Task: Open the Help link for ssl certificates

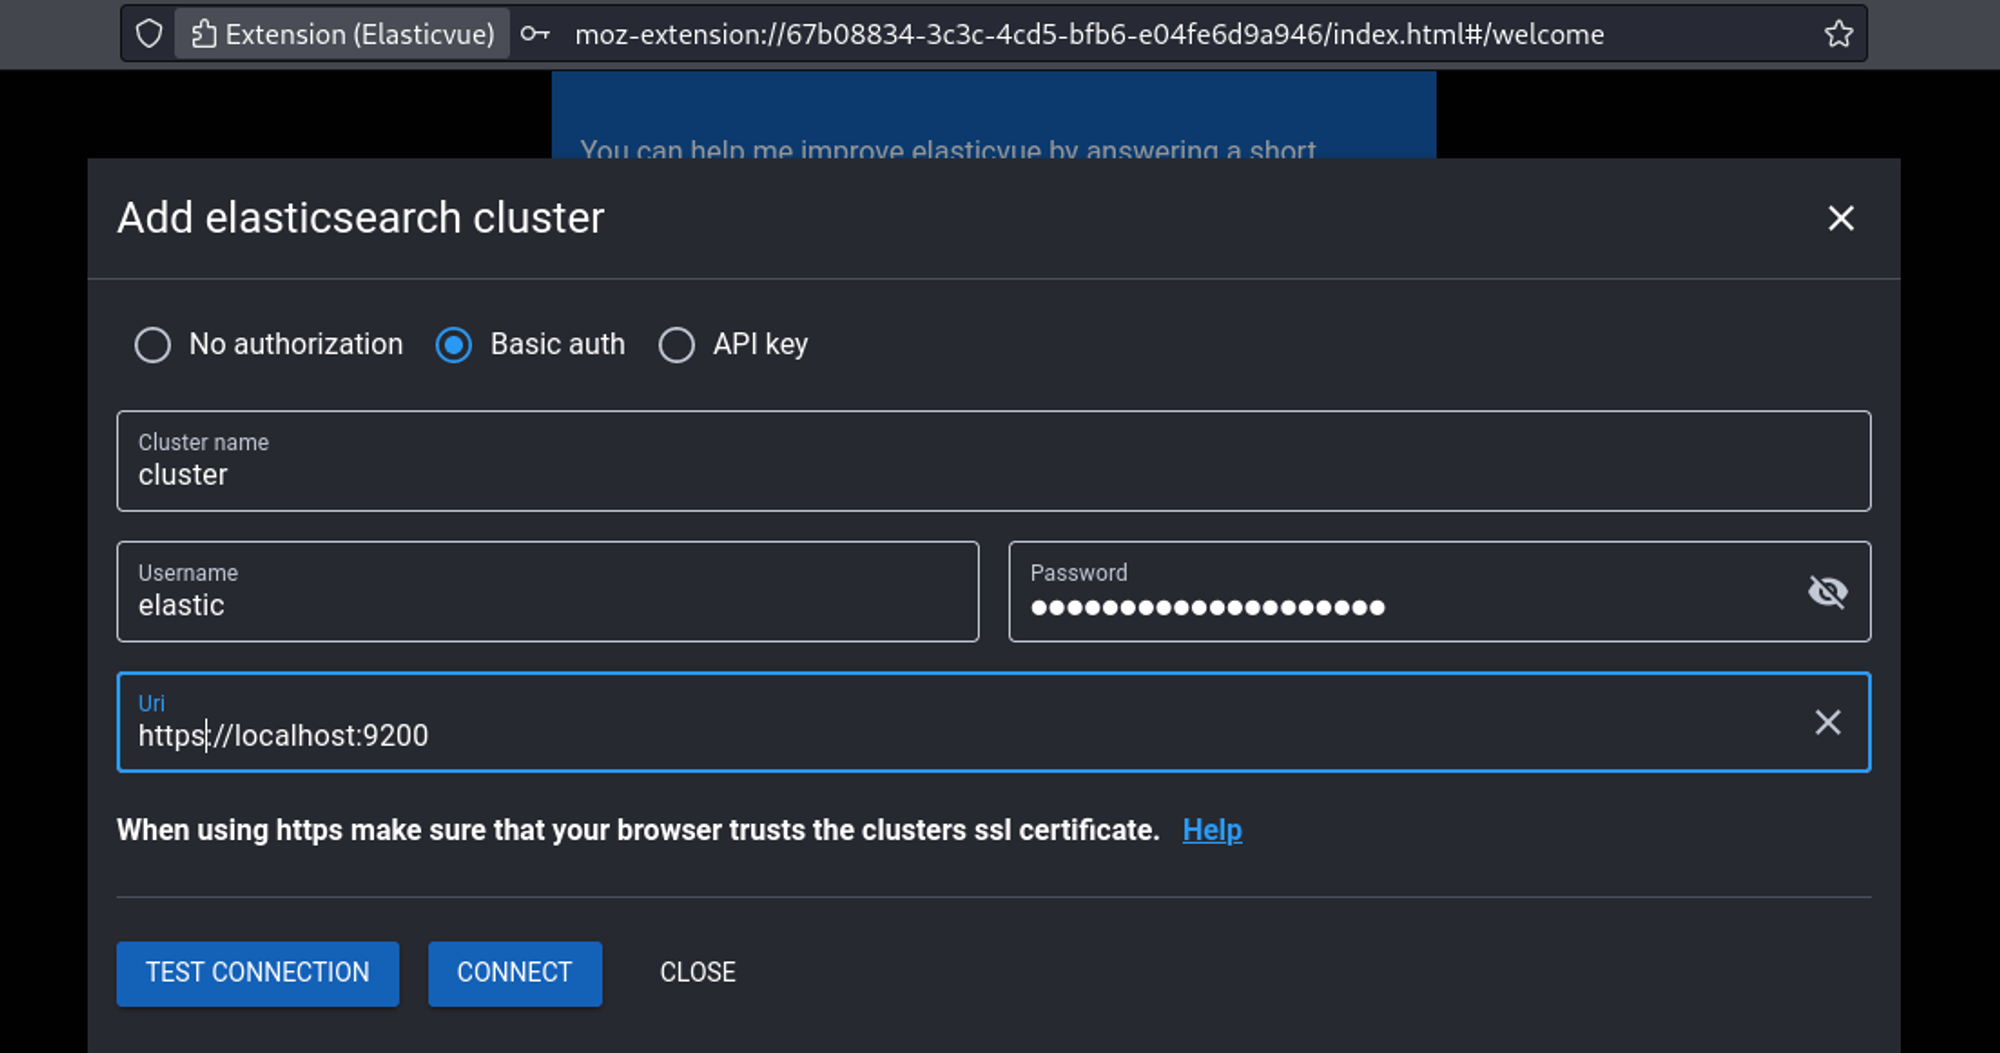Action: click(1212, 830)
